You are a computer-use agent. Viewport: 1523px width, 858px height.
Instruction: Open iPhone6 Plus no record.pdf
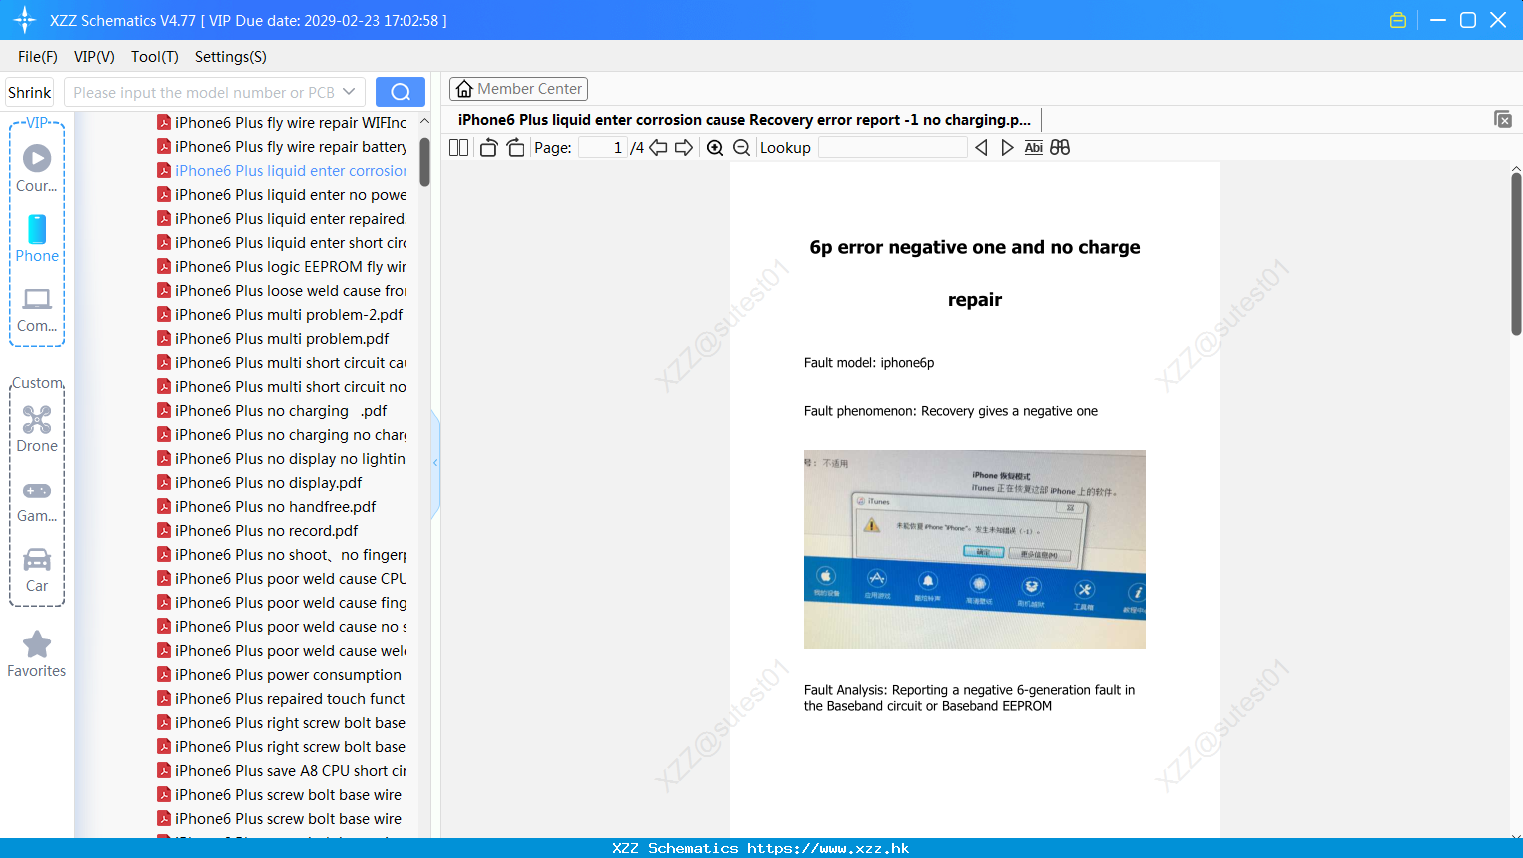pyautogui.click(x=258, y=531)
